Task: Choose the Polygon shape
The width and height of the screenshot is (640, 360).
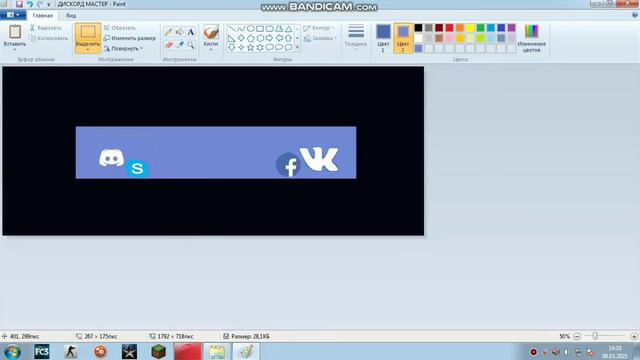Action: 279,29
